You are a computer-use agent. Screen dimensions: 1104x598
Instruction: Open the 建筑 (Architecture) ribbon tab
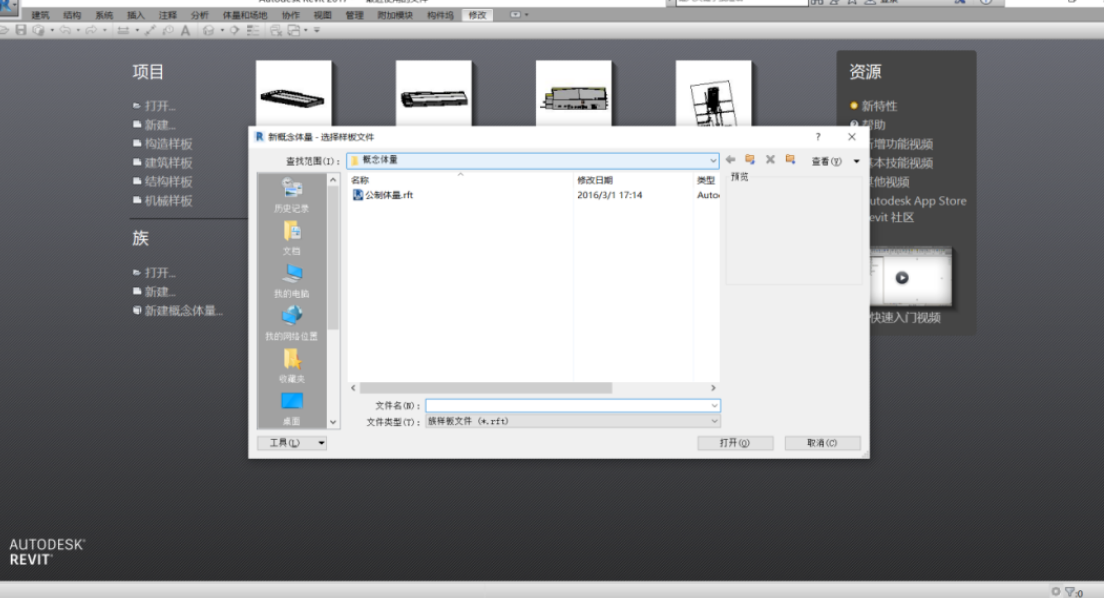pyautogui.click(x=41, y=15)
